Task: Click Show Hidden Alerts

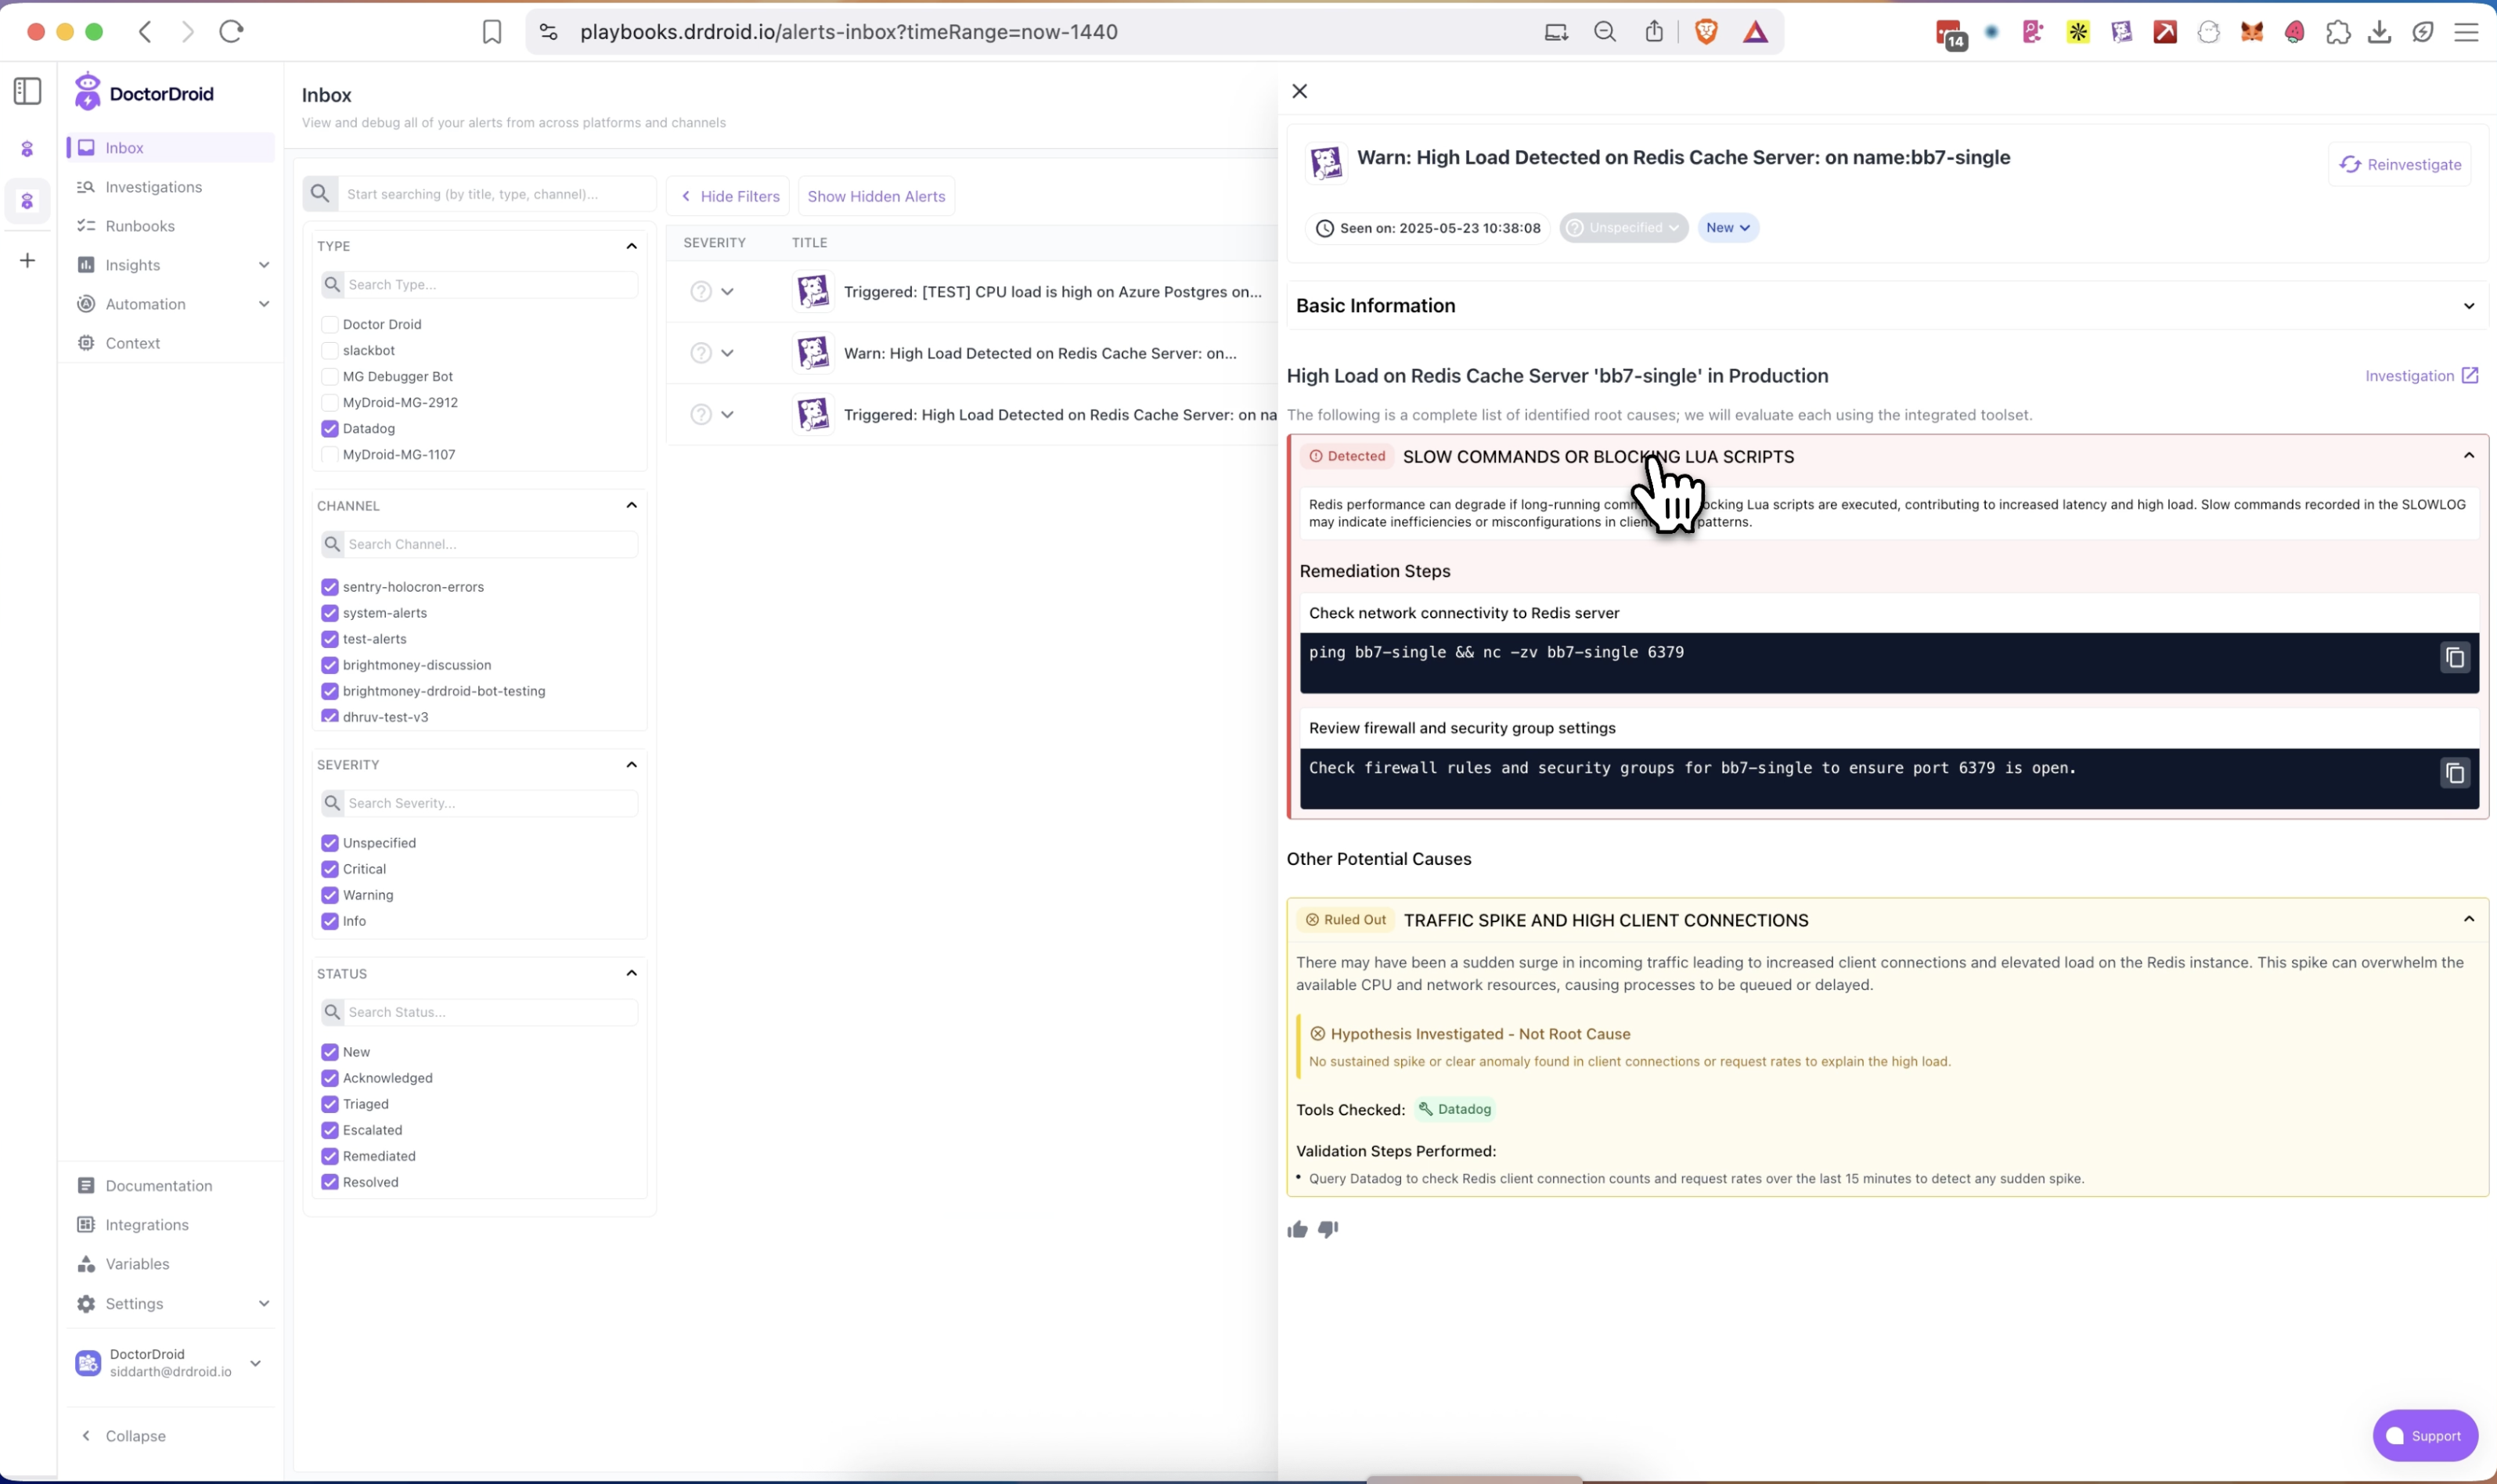Action: [x=876, y=196]
